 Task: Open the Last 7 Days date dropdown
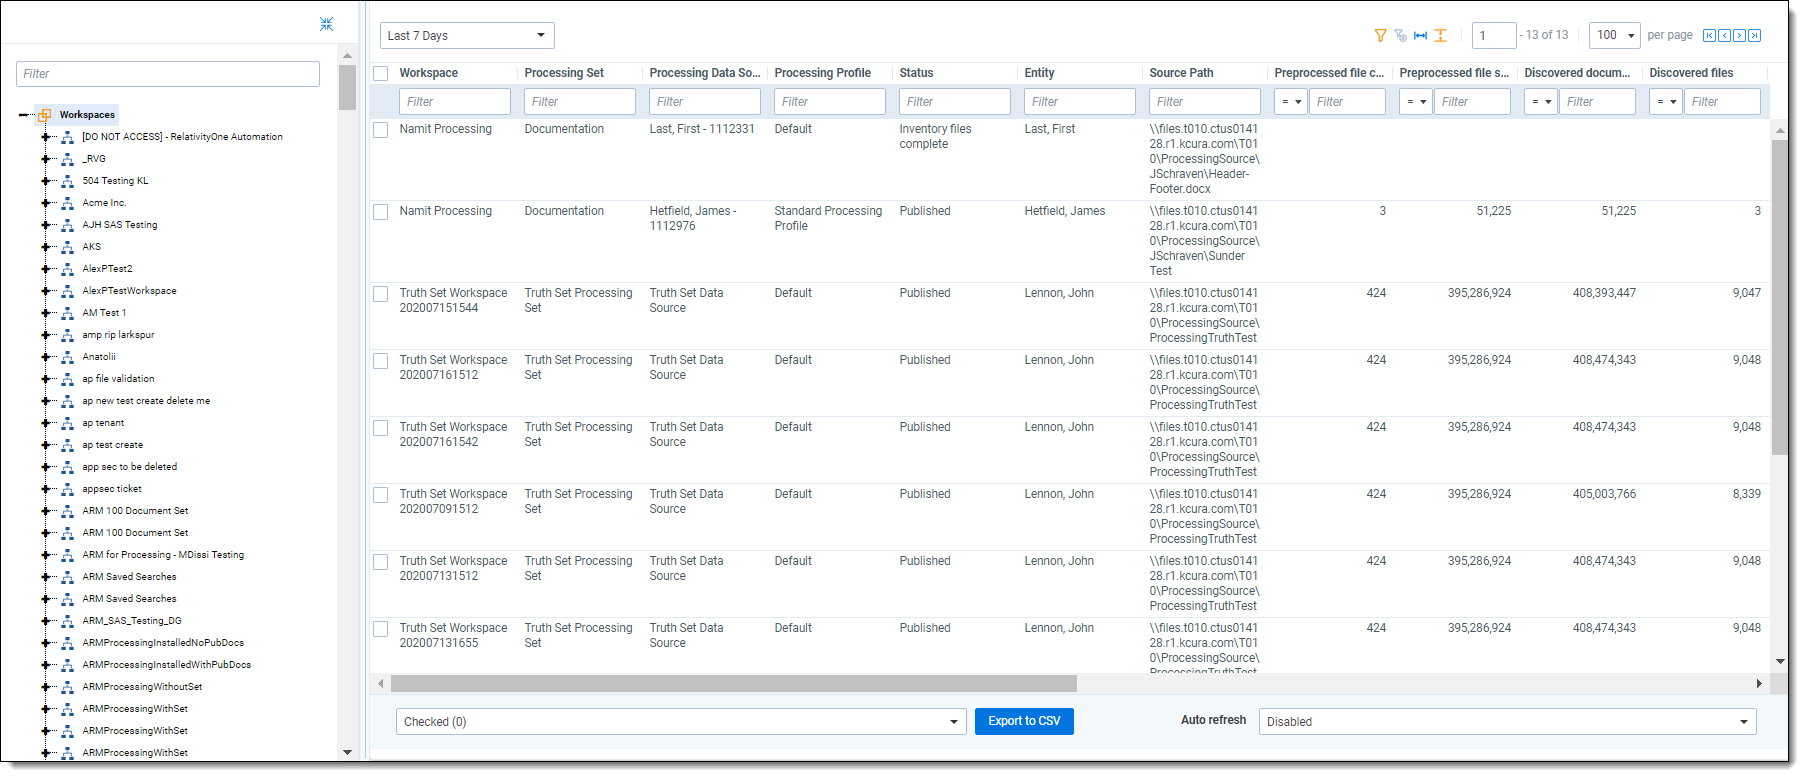[x=467, y=36]
